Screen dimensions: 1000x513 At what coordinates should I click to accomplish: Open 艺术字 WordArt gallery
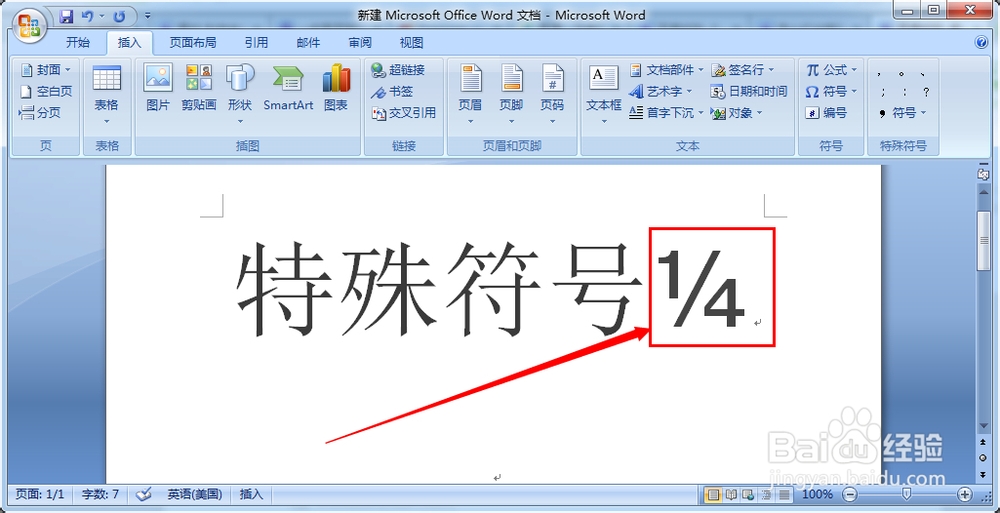coord(661,91)
